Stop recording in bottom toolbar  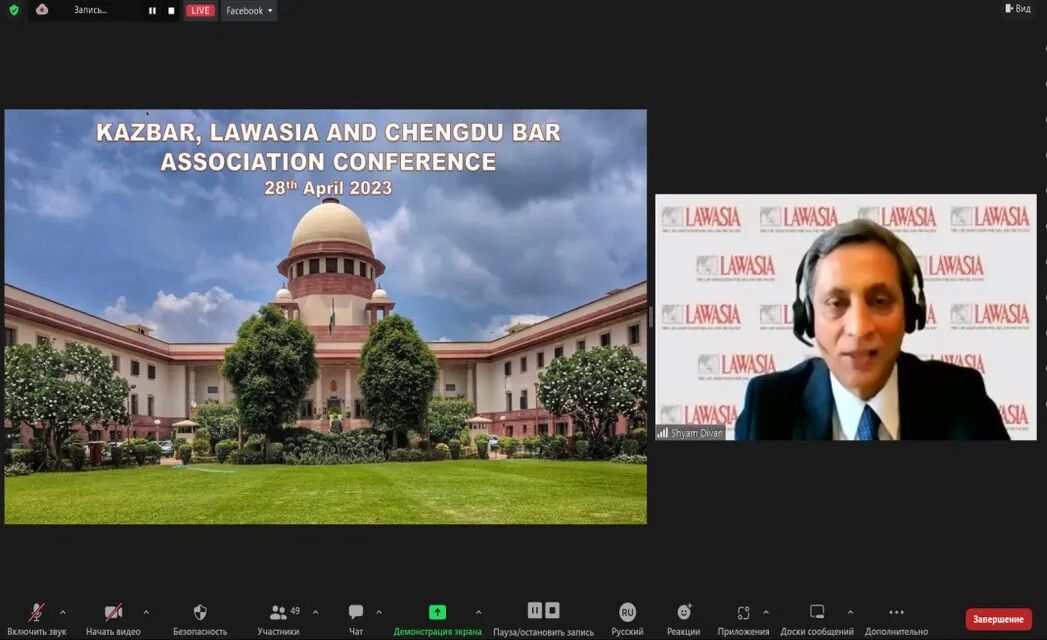pos(552,610)
